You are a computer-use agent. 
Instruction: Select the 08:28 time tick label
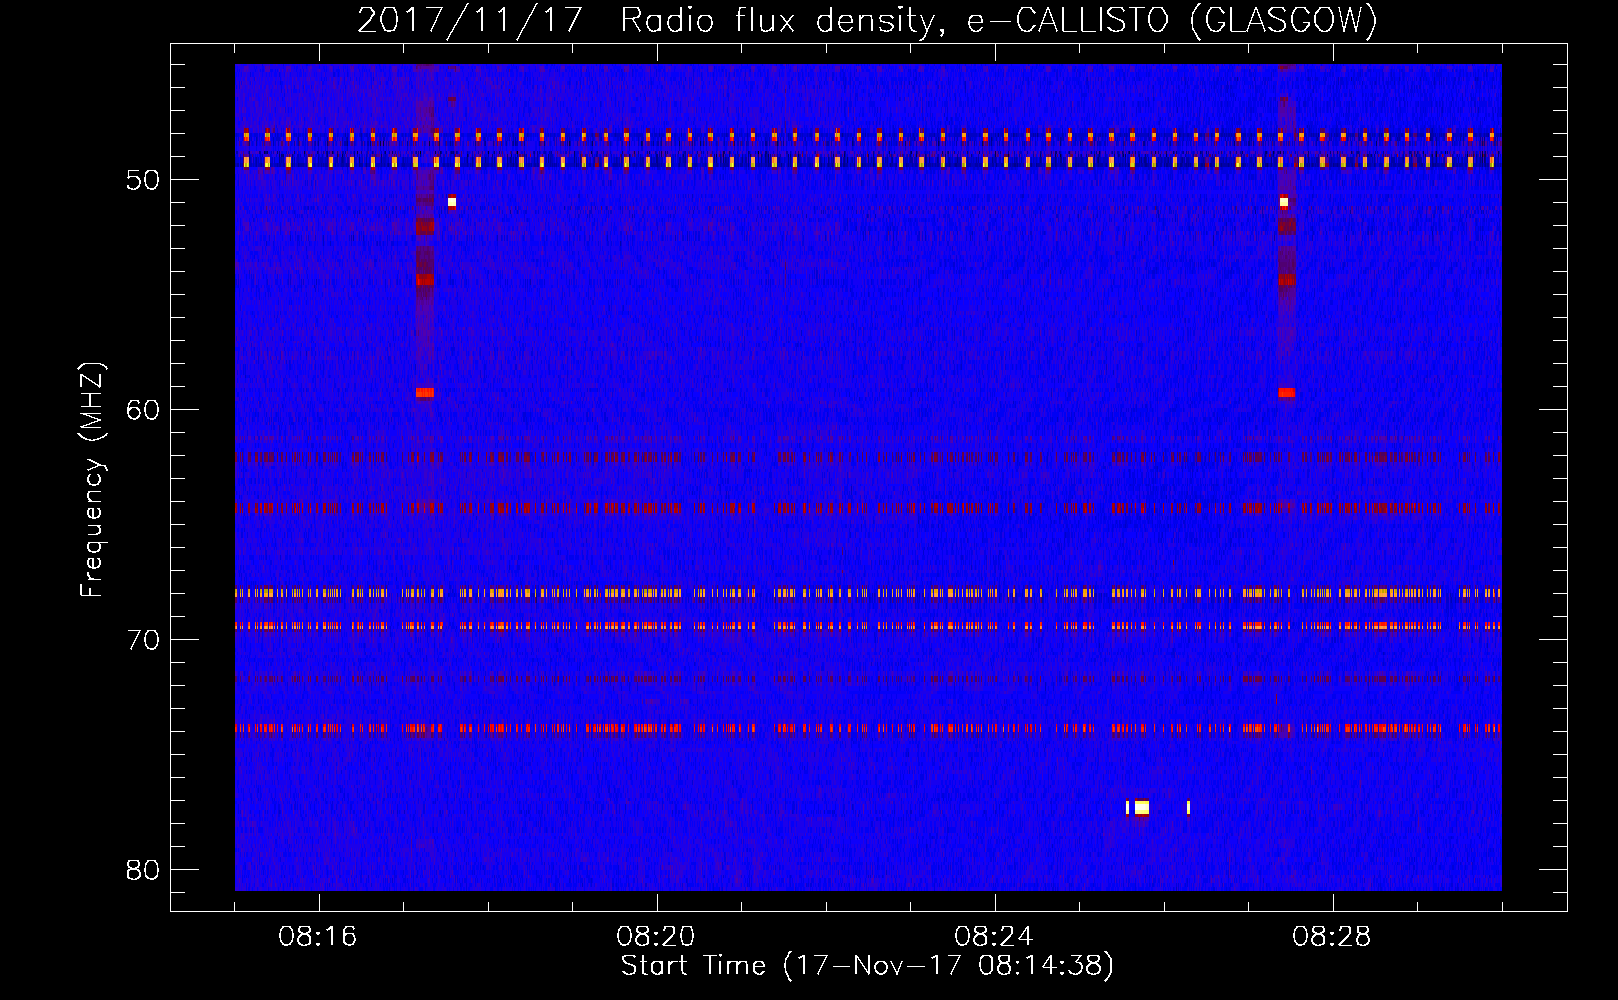1332,937
